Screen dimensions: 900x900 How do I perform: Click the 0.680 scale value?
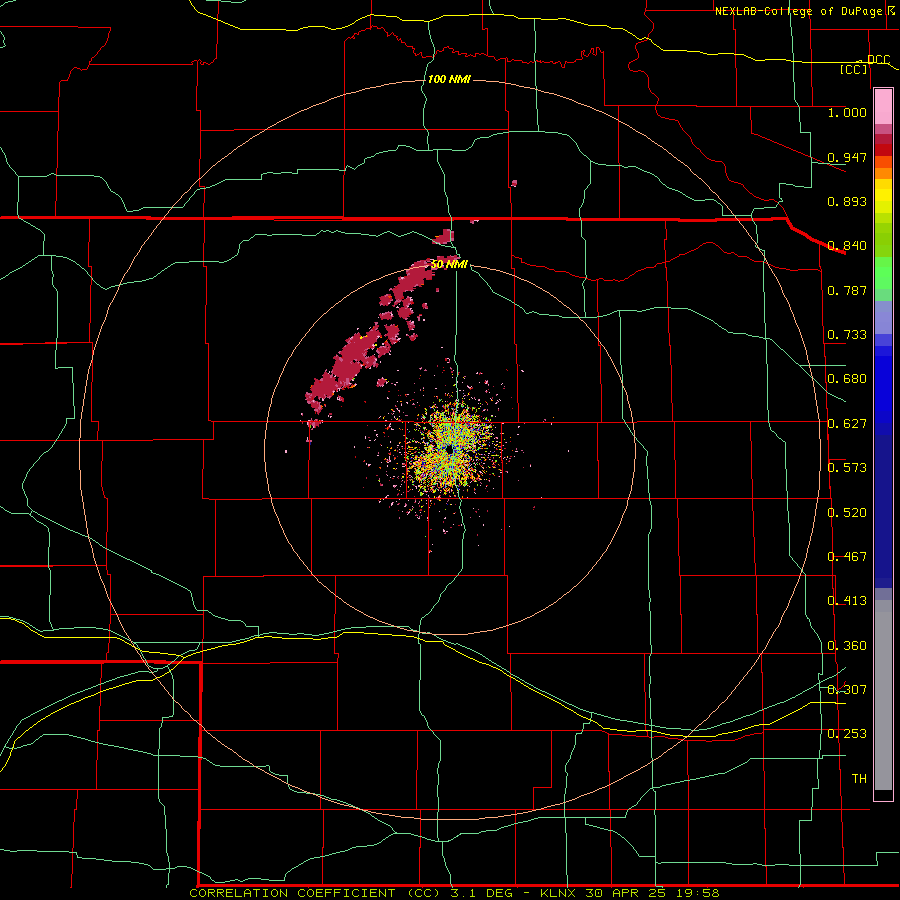[x=847, y=379]
